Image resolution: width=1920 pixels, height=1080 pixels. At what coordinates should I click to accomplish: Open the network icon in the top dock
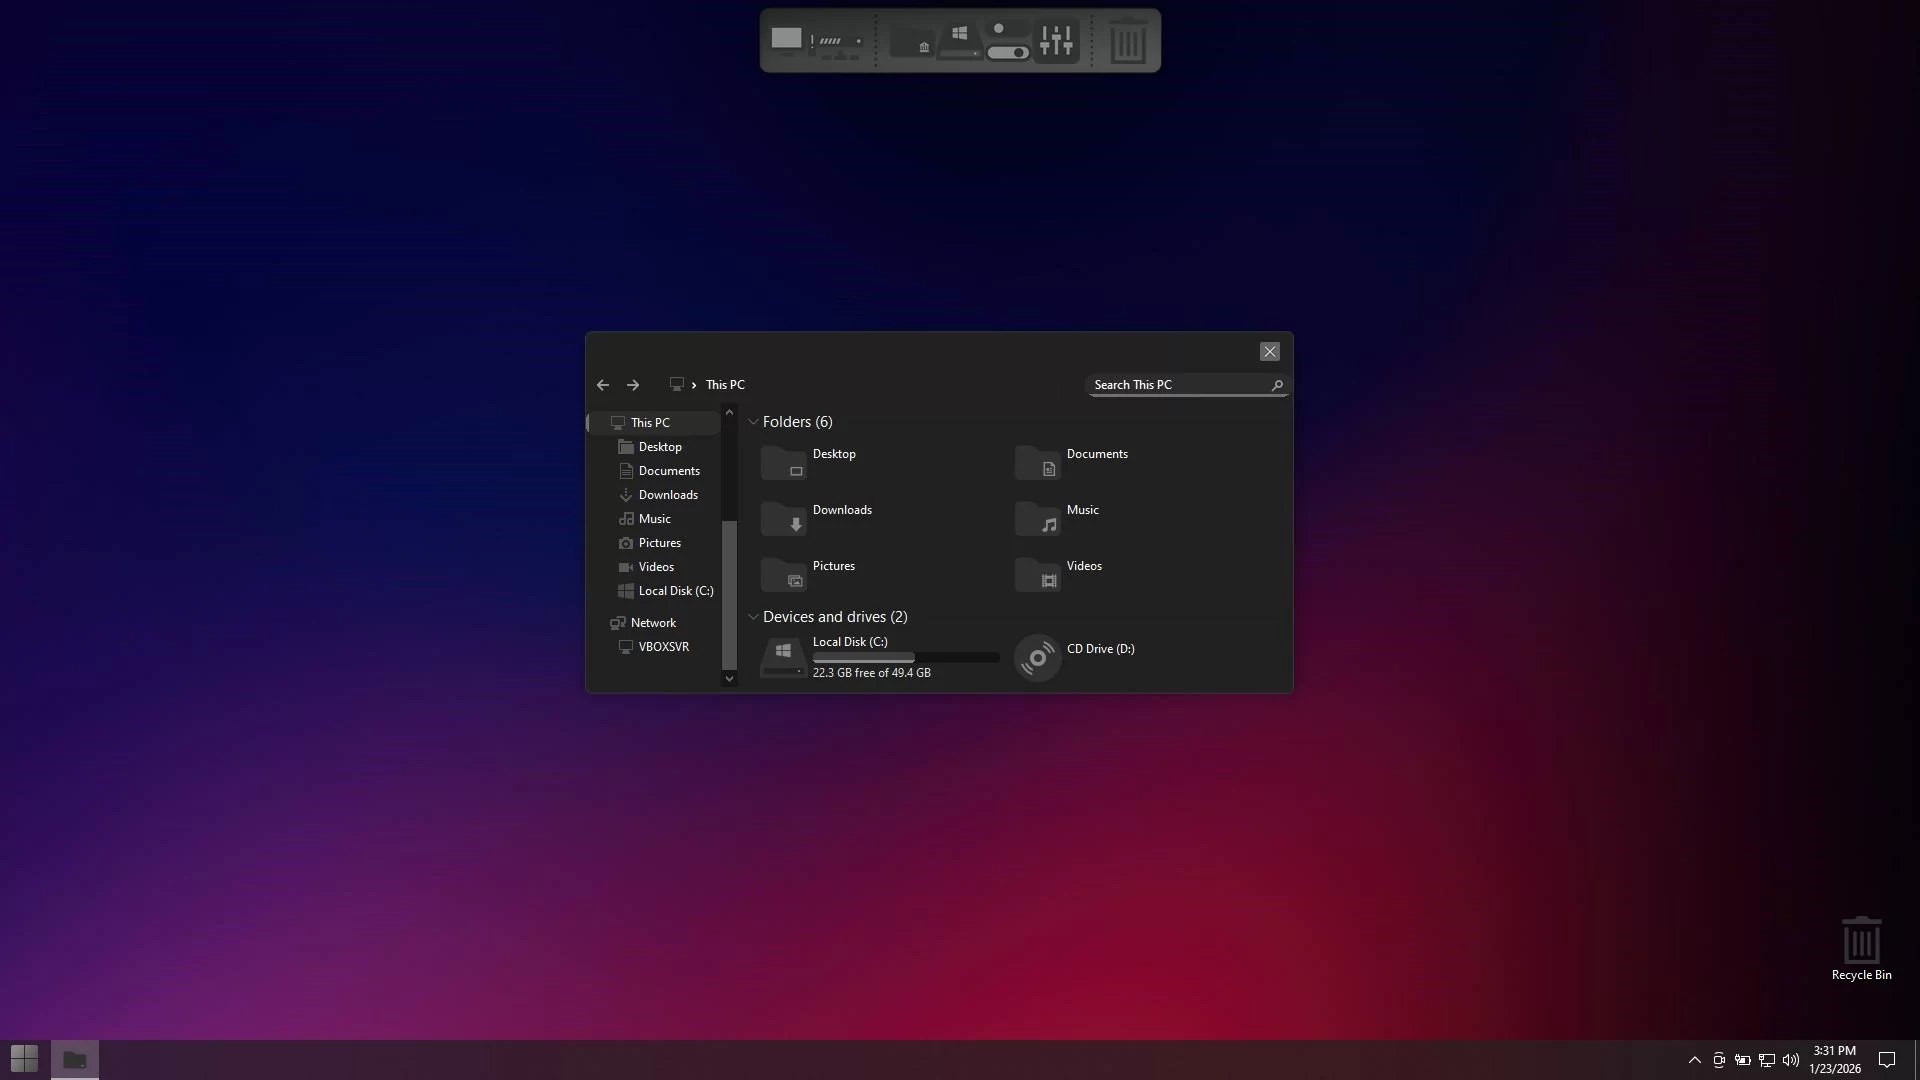tap(838, 42)
